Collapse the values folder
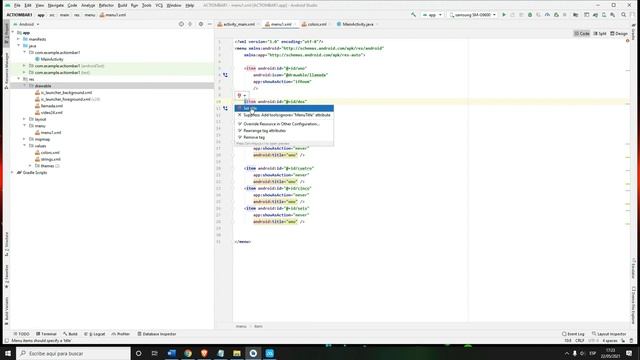This screenshot has width=640, height=360. coord(24,146)
